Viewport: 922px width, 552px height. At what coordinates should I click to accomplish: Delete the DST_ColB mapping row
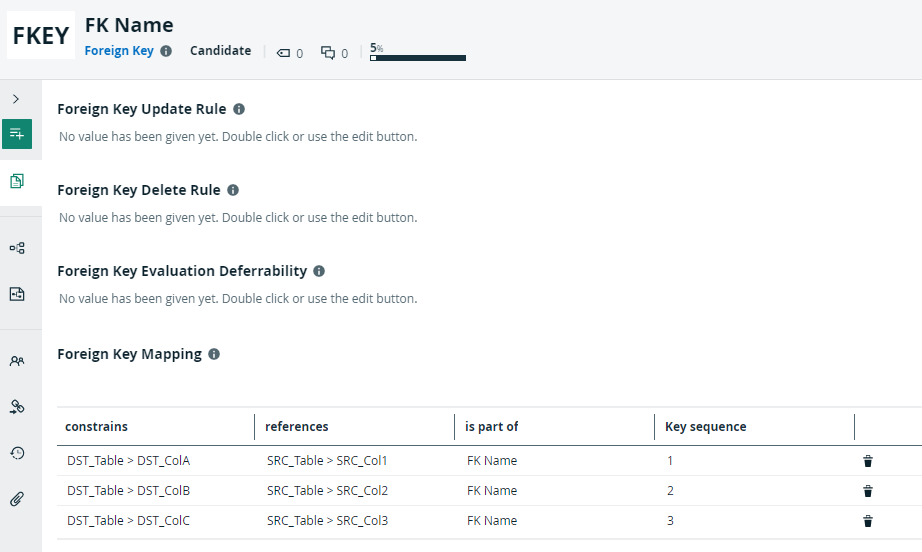868,491
